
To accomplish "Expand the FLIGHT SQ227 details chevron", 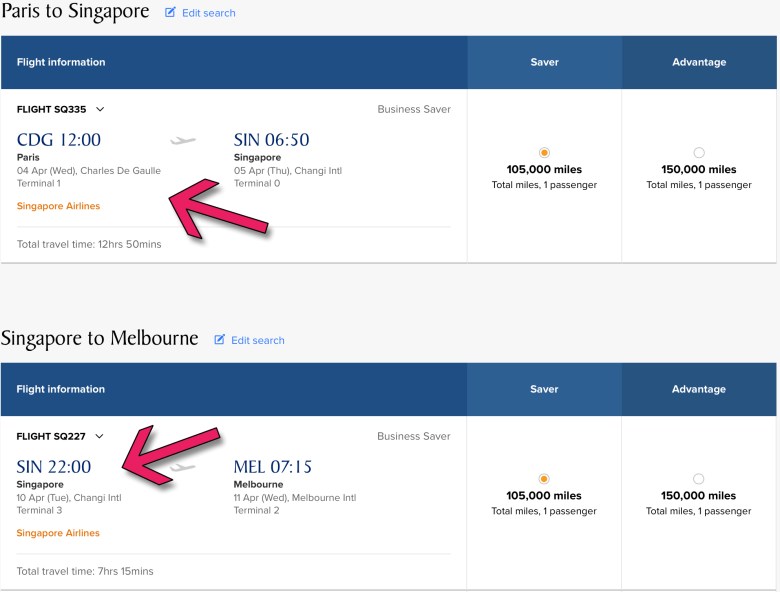I will click(100, 436).
